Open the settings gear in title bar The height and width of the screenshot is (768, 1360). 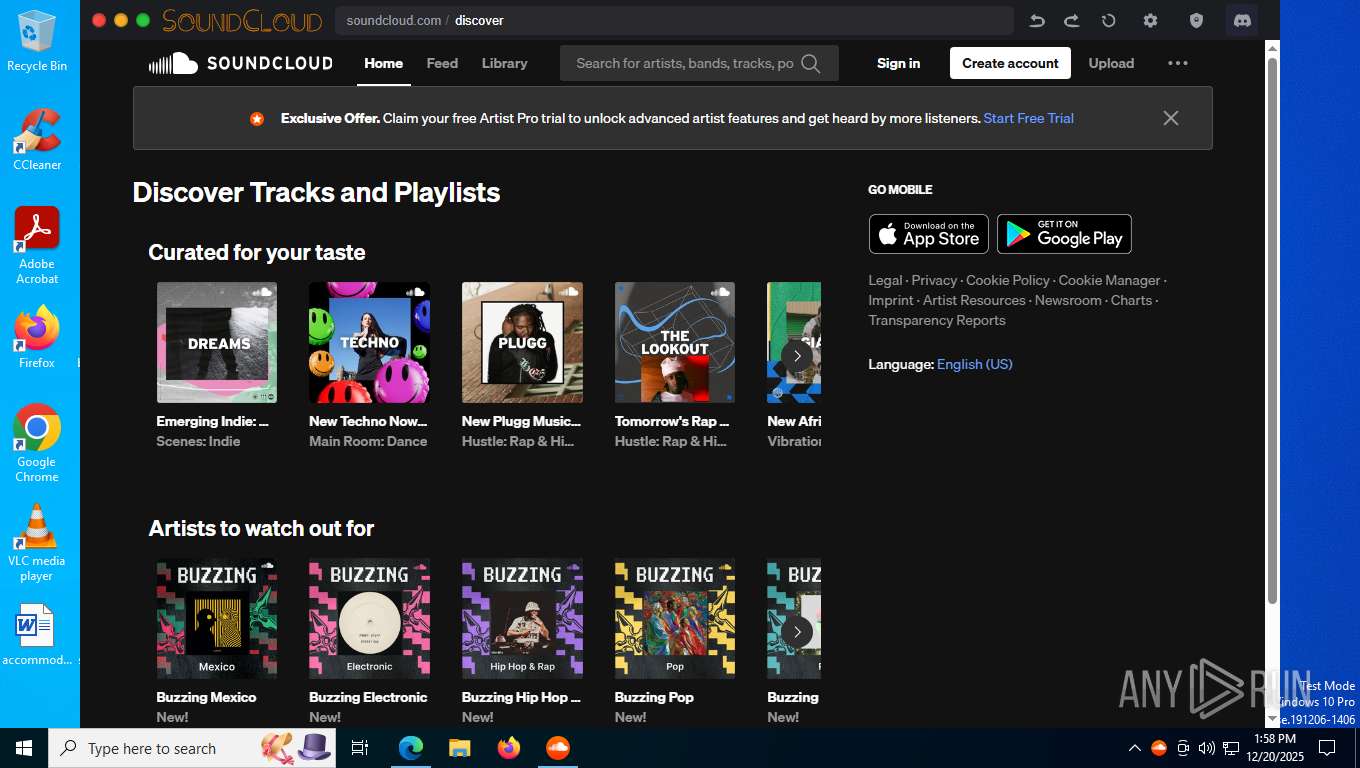1150,20
